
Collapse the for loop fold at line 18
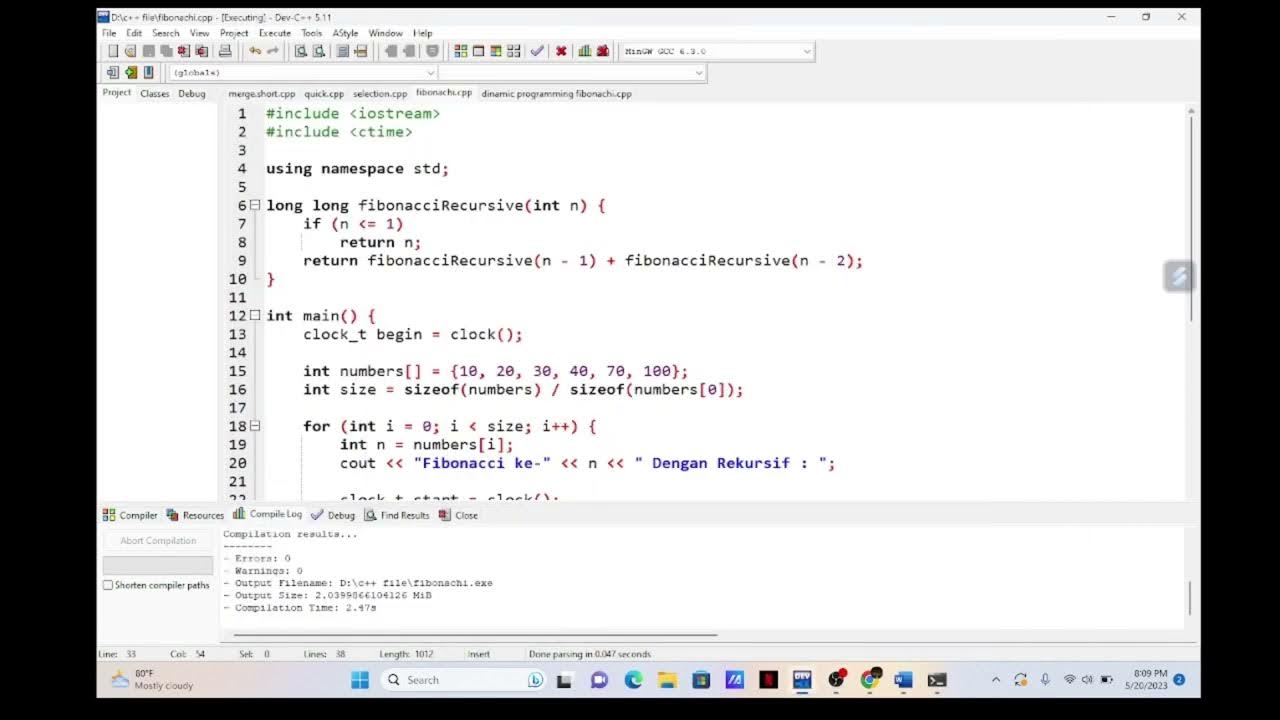[x=255, y=426]
